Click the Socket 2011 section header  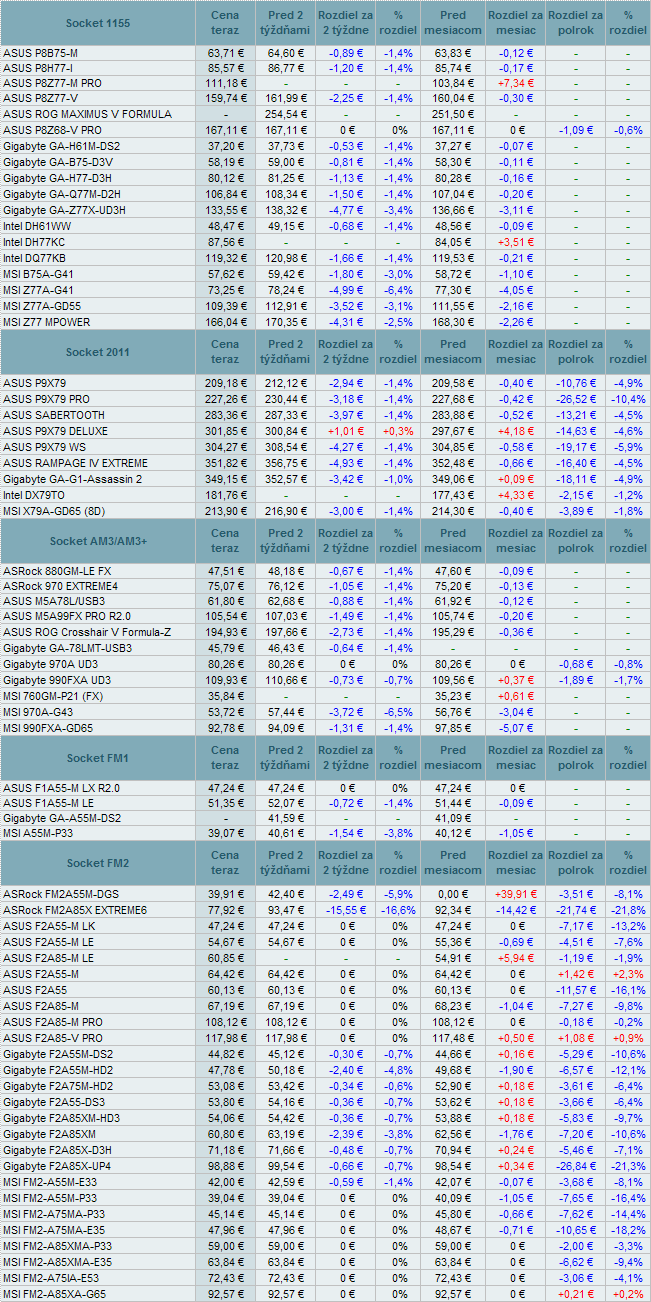point(98,352)
